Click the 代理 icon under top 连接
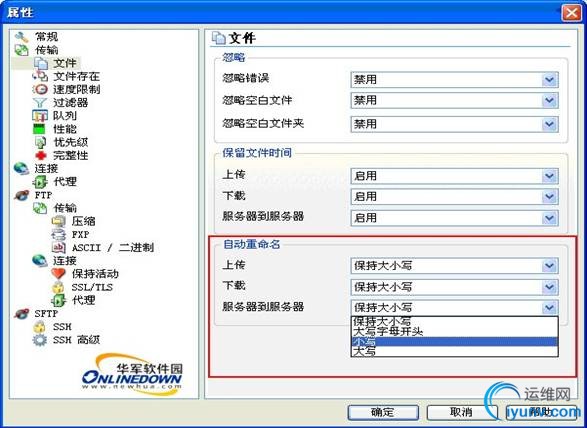This screenshot has width=587, height=428. [x=40, y=182]
